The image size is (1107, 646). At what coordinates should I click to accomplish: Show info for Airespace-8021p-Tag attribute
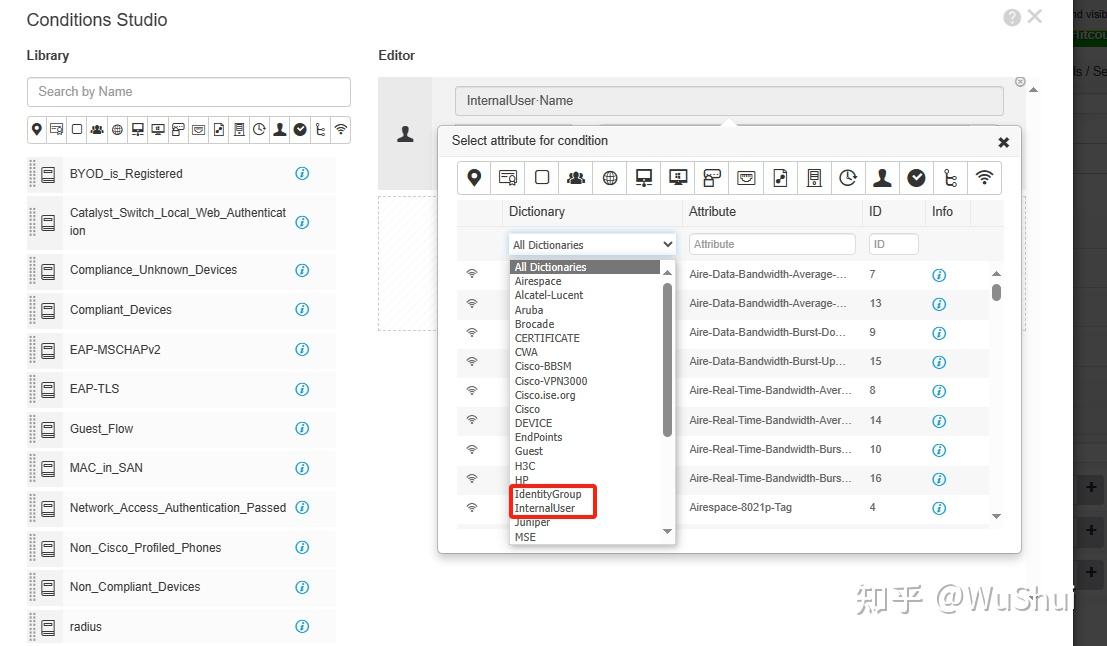coord(939,508)
